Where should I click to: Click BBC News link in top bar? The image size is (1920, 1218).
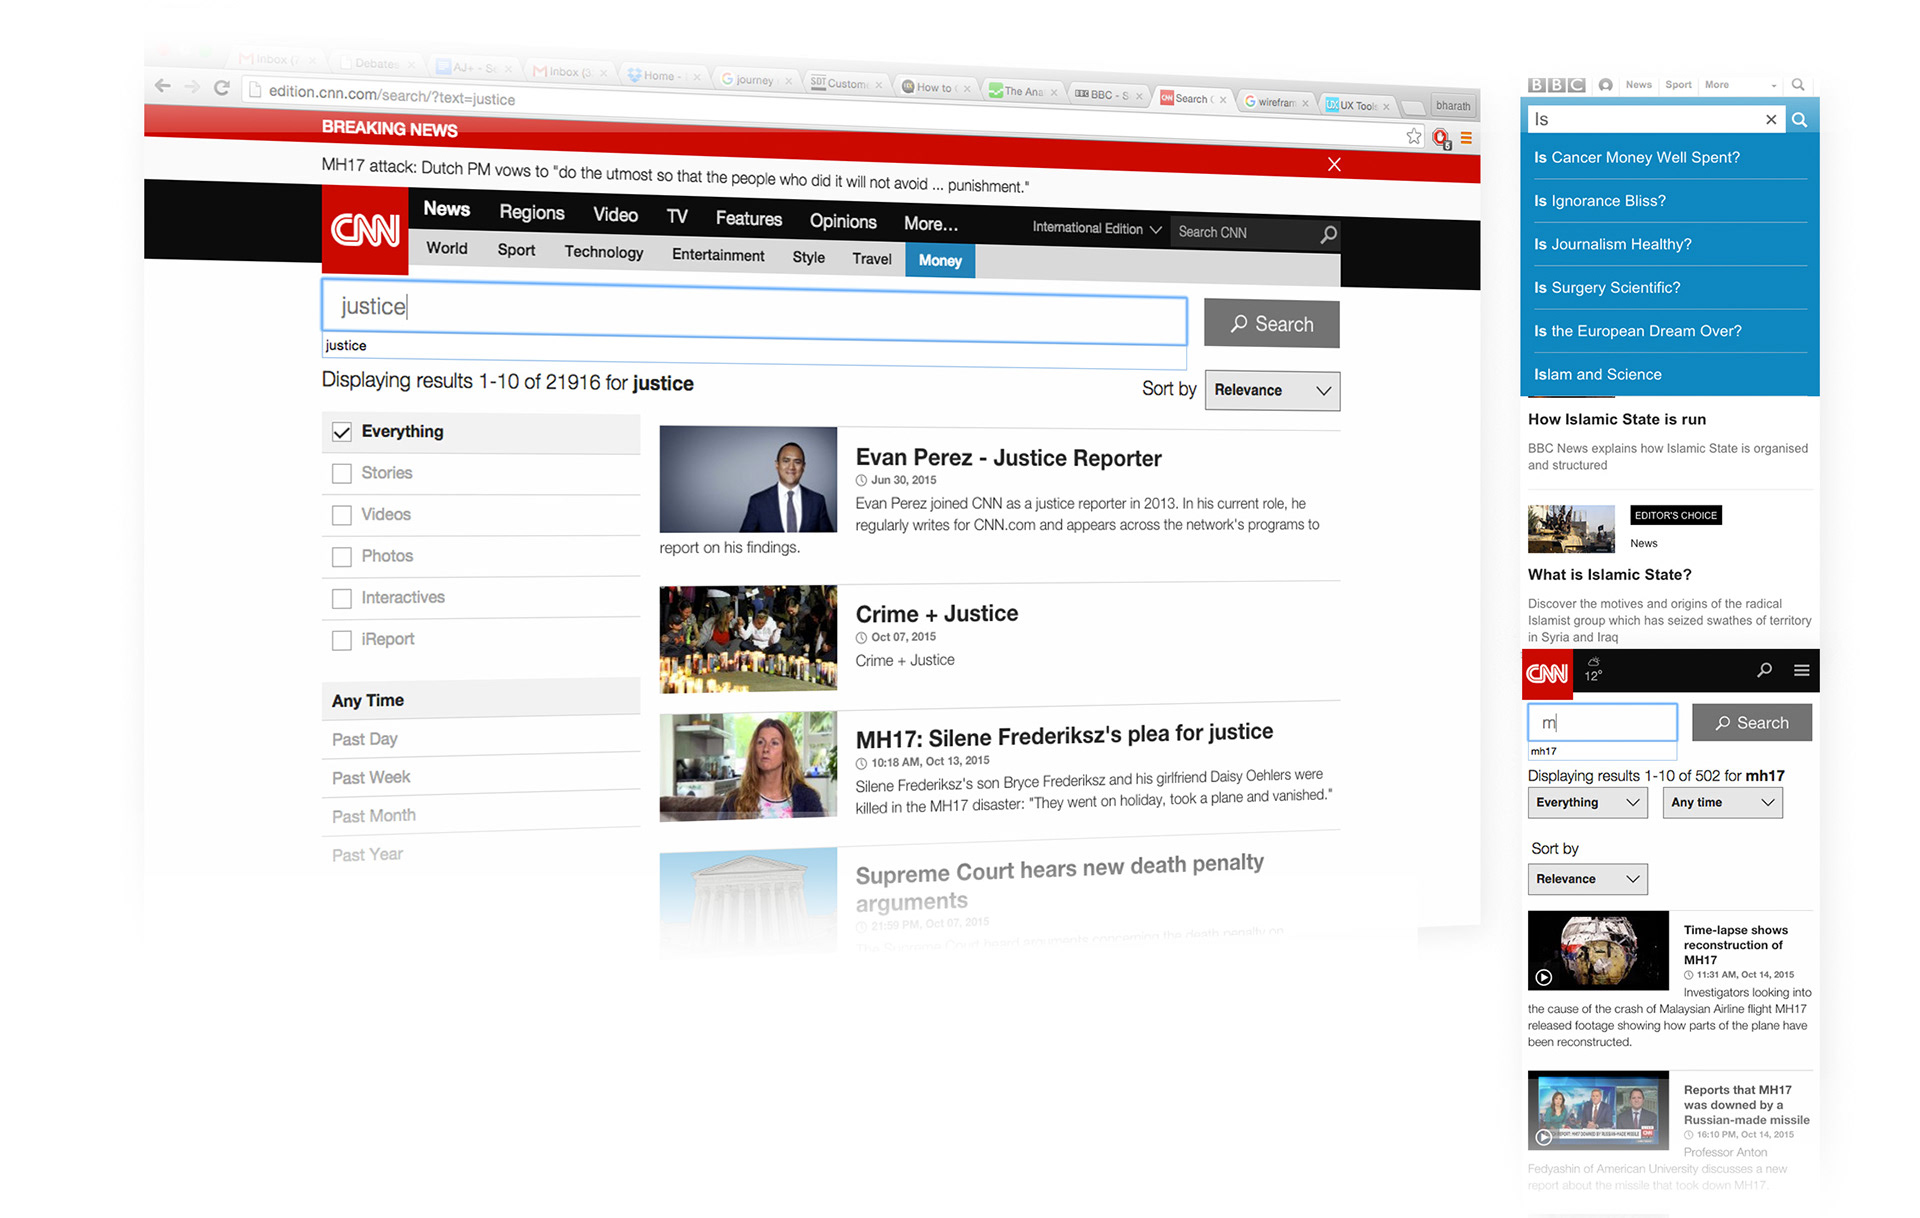point(1638,85)
